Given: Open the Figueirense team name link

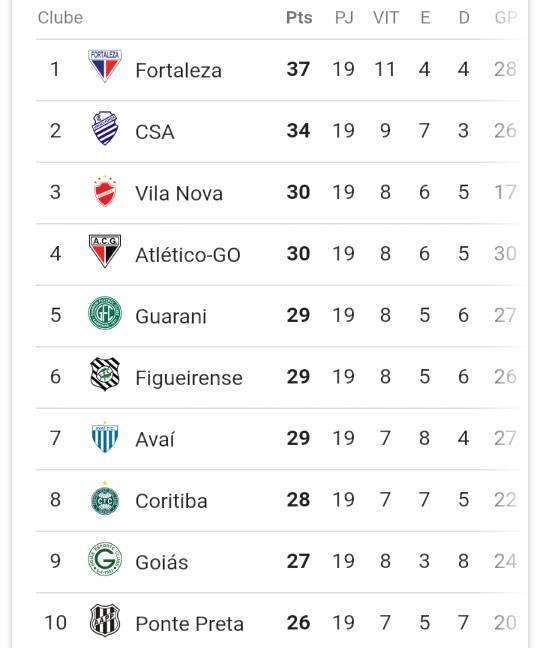Looking at the screenshot, I should click(x=189, y=378).
